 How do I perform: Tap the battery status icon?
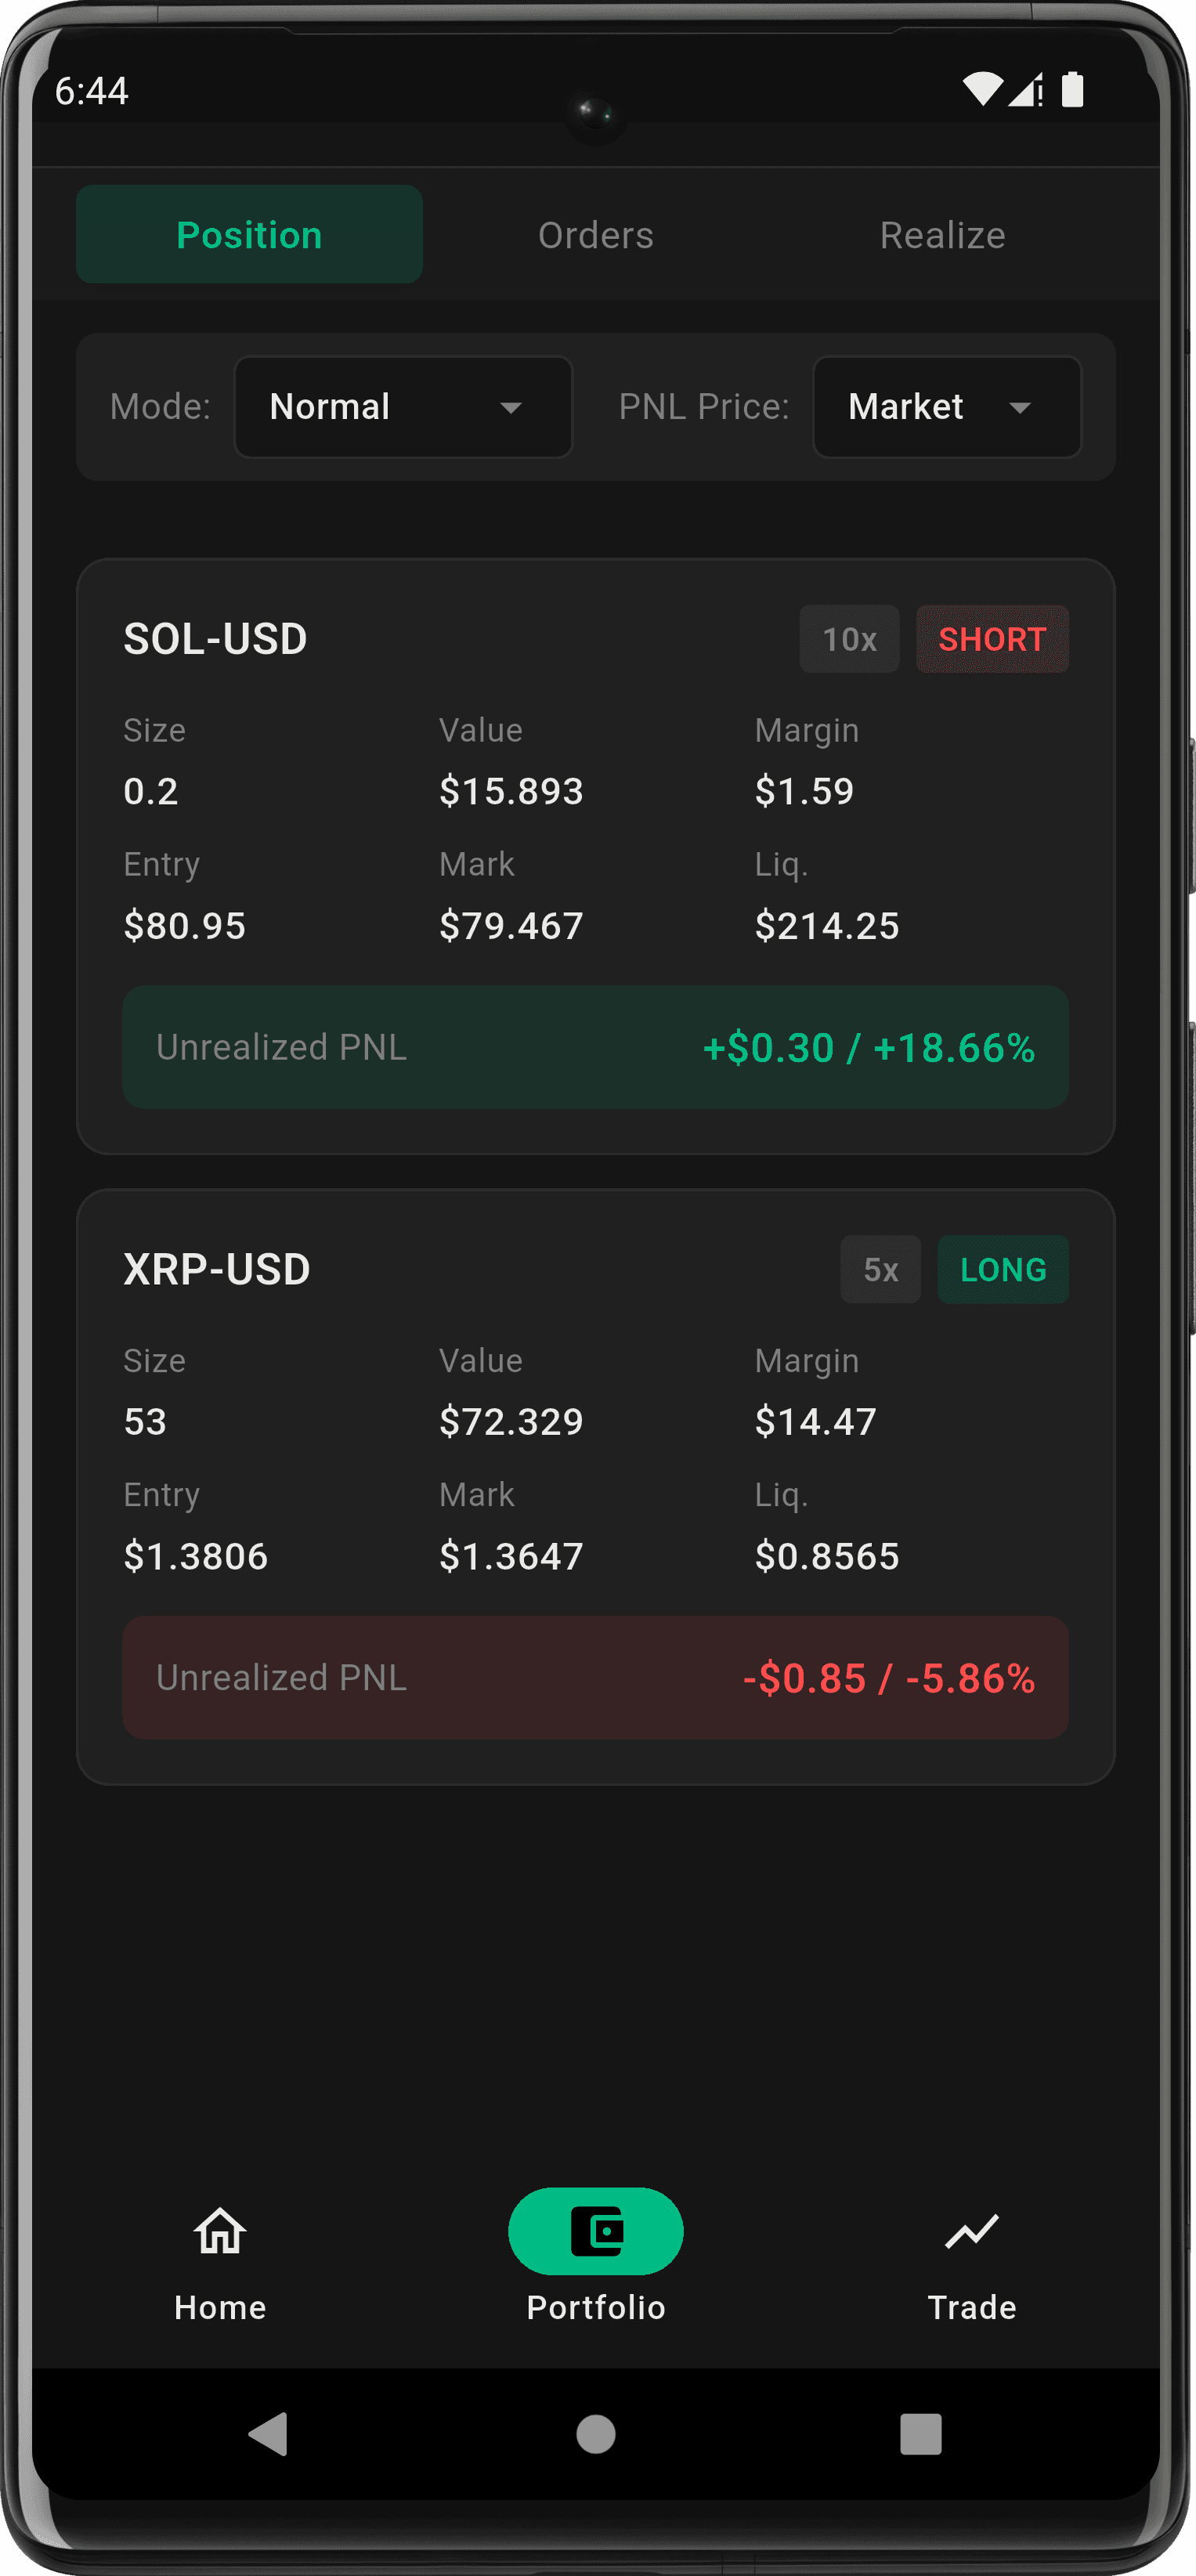[x=1072, y=90]
